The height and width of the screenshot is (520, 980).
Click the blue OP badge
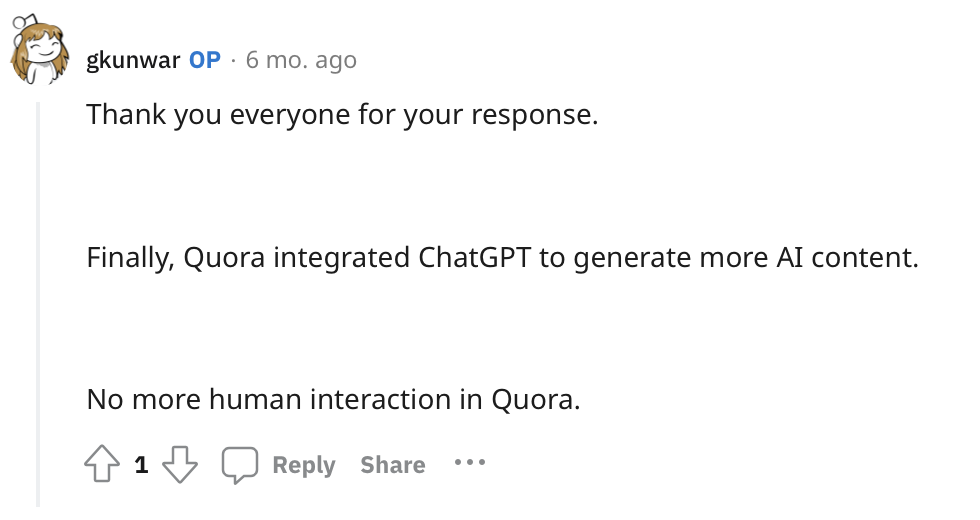(x=205, y=60)
